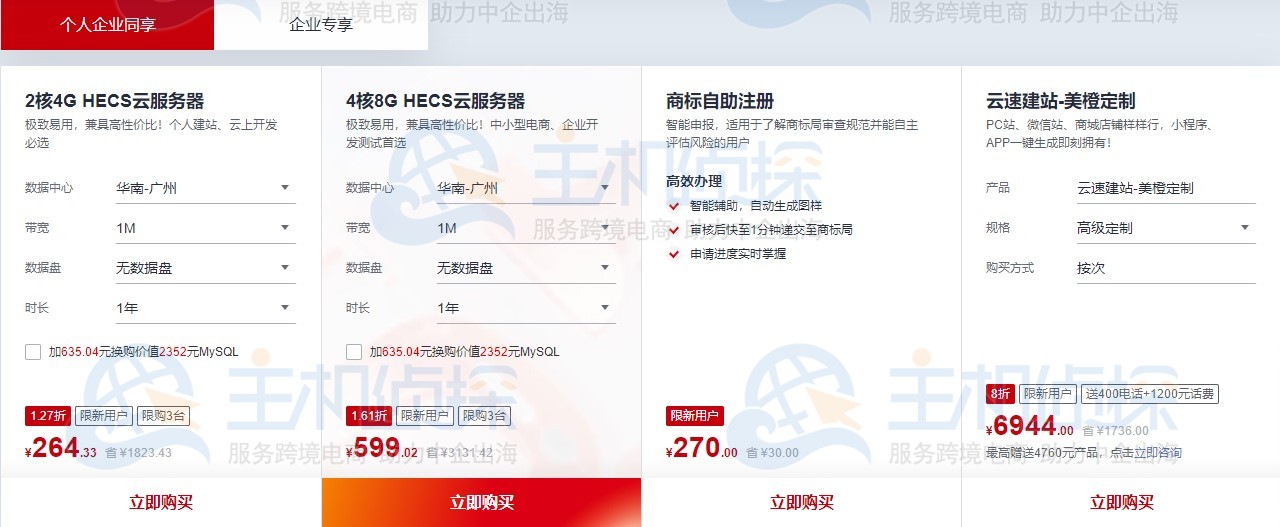Click 立即购买 for 云速建站-美橙定制

tap(1121, 502)
